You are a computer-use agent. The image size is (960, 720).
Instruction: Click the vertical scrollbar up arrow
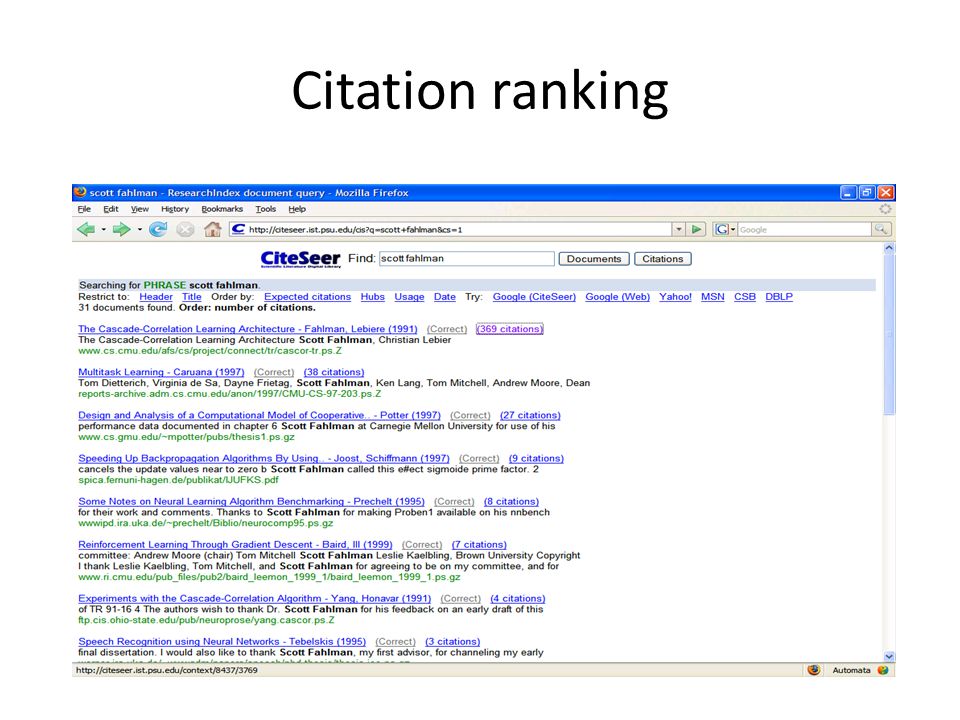[x=889, y=248]
